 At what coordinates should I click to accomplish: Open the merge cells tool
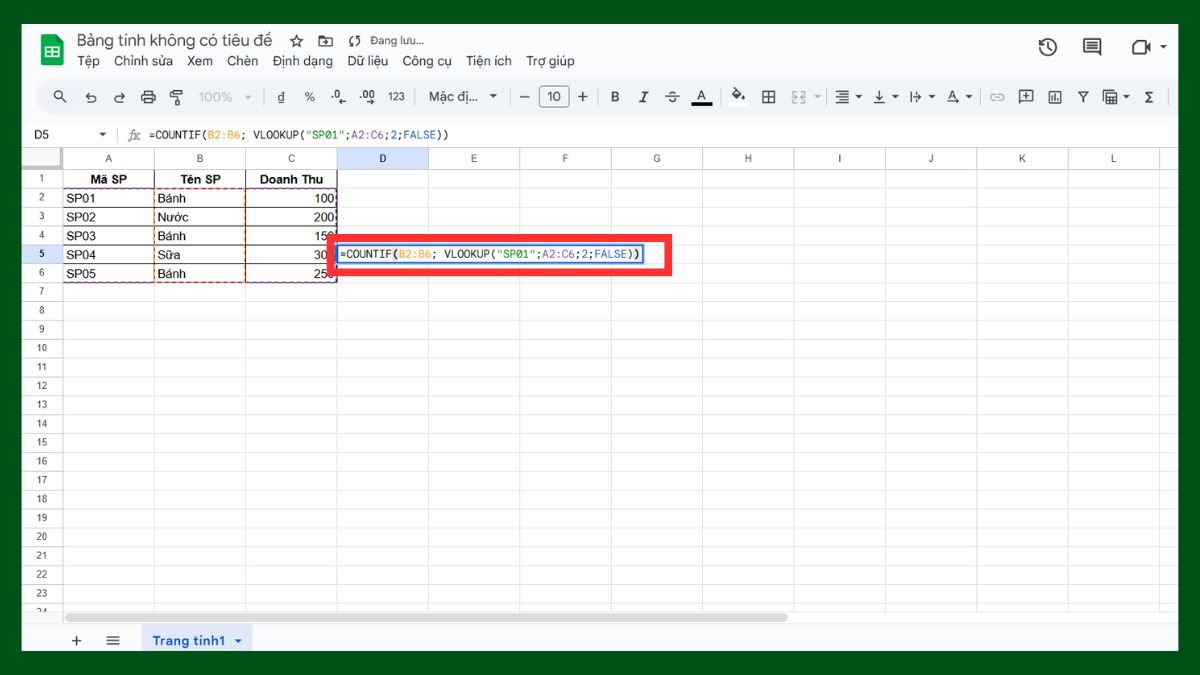tap(798, 97)
